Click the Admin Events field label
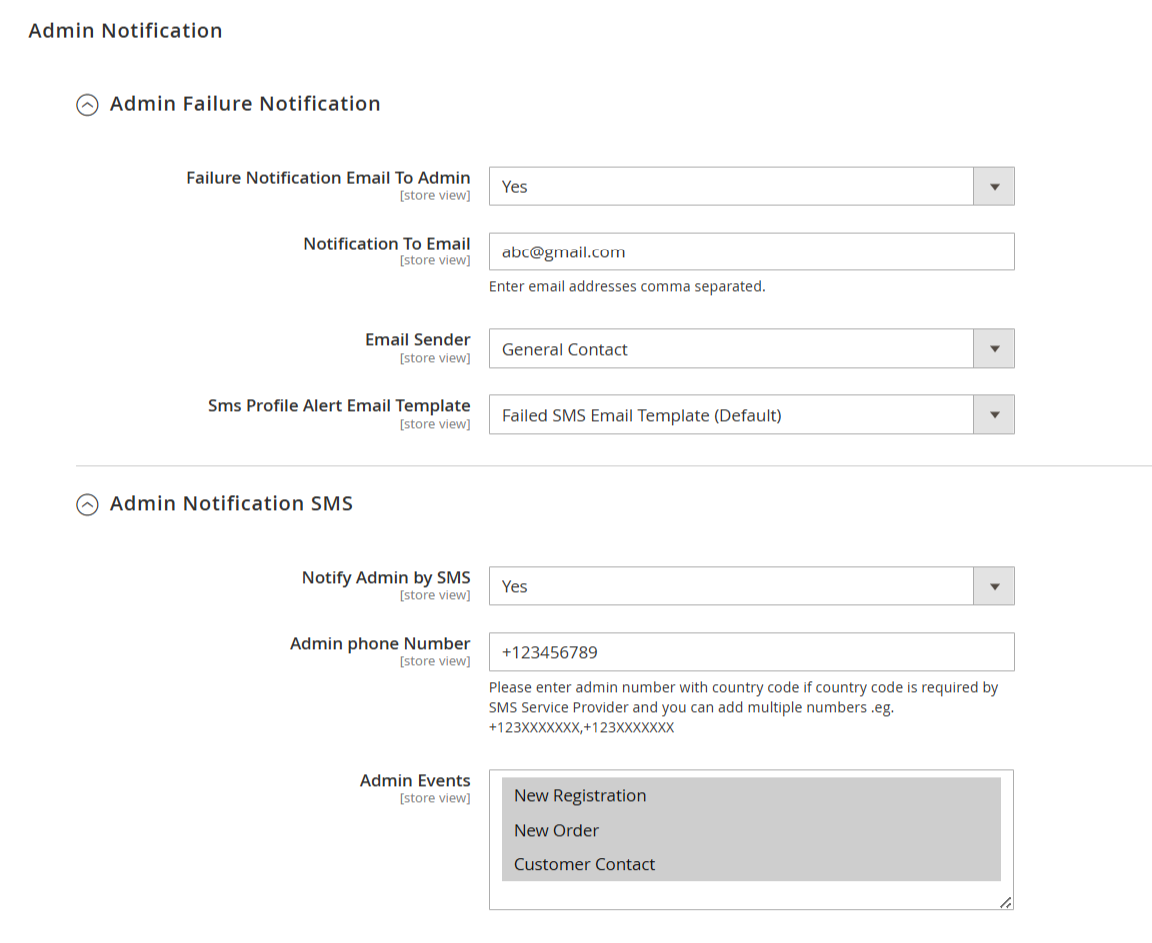This screenshot has width=1152, height=943. pyautogui.click(x=414, y=781)
